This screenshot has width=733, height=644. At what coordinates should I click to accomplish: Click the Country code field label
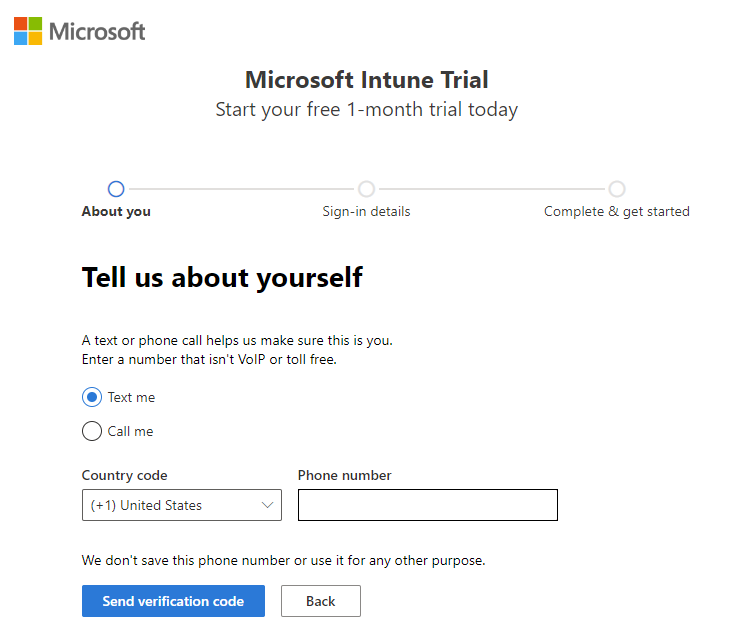tap(124, 475)
